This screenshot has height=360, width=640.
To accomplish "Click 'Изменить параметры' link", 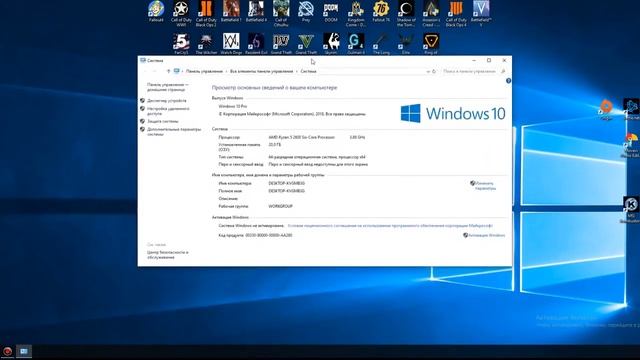I will click(485, 186).
